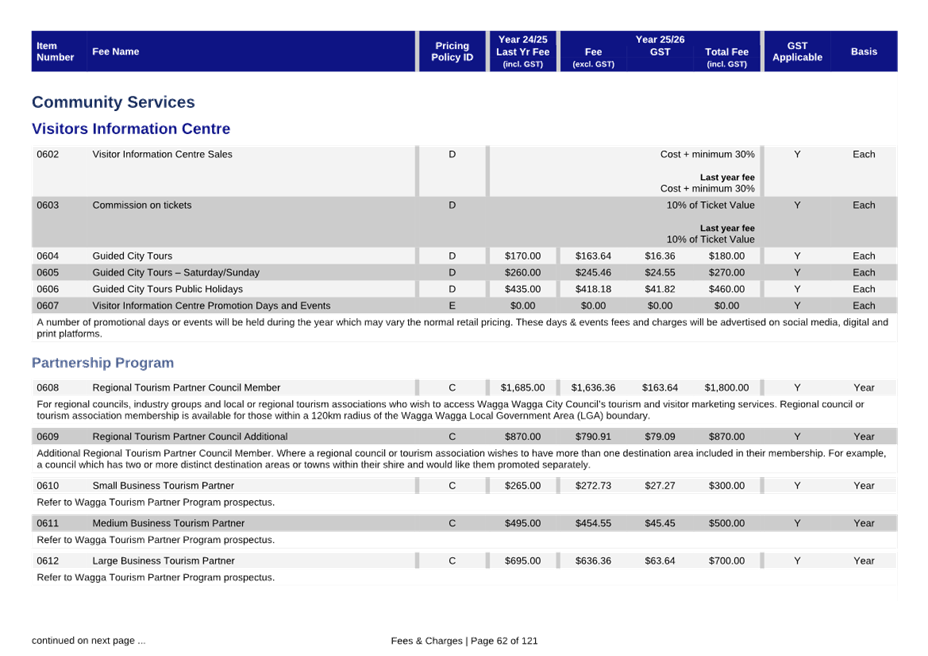The height and width of the screenshot is (656, 928).
Task: Click the $460.00 total fee
Action: [x=727, y=289]
